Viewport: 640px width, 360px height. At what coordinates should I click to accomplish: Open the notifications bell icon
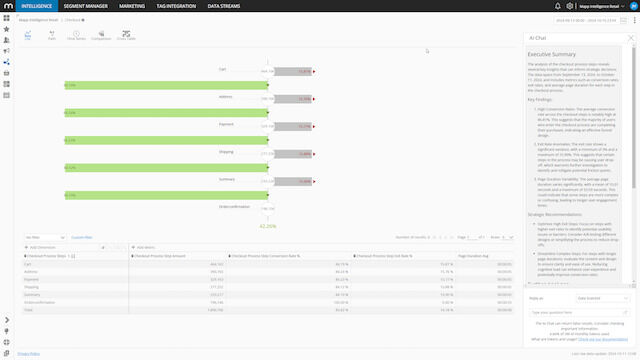pyautogui.click(x=558, y=6)
